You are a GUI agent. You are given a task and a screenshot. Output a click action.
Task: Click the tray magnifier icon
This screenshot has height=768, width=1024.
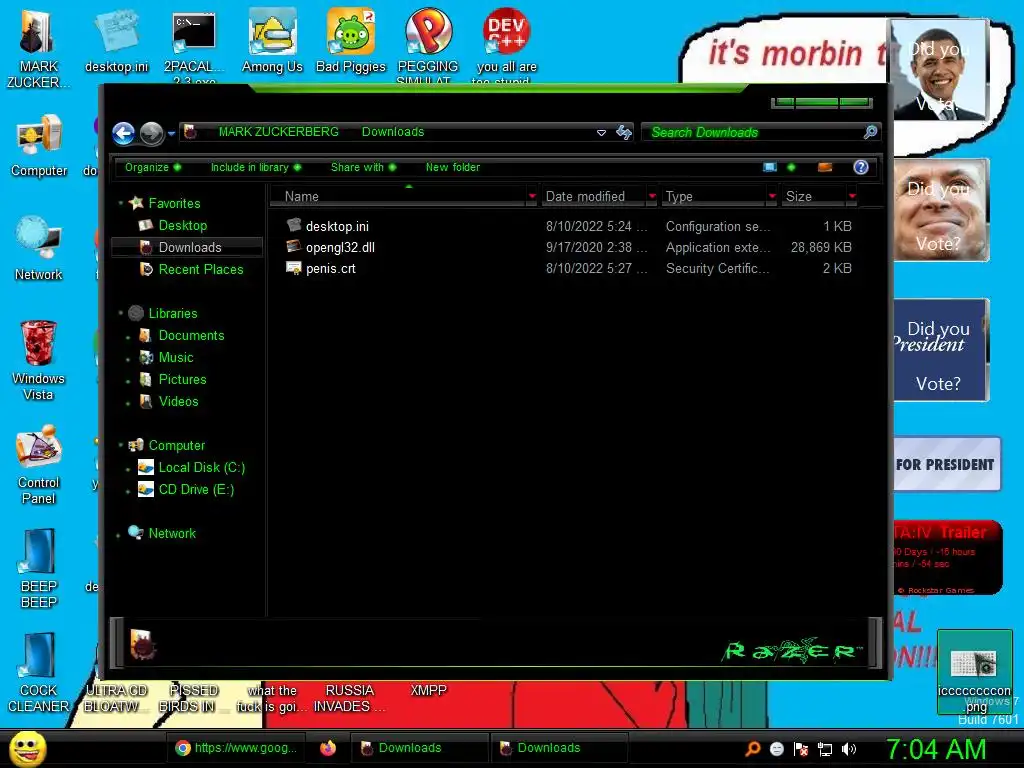tap(752, 749)
